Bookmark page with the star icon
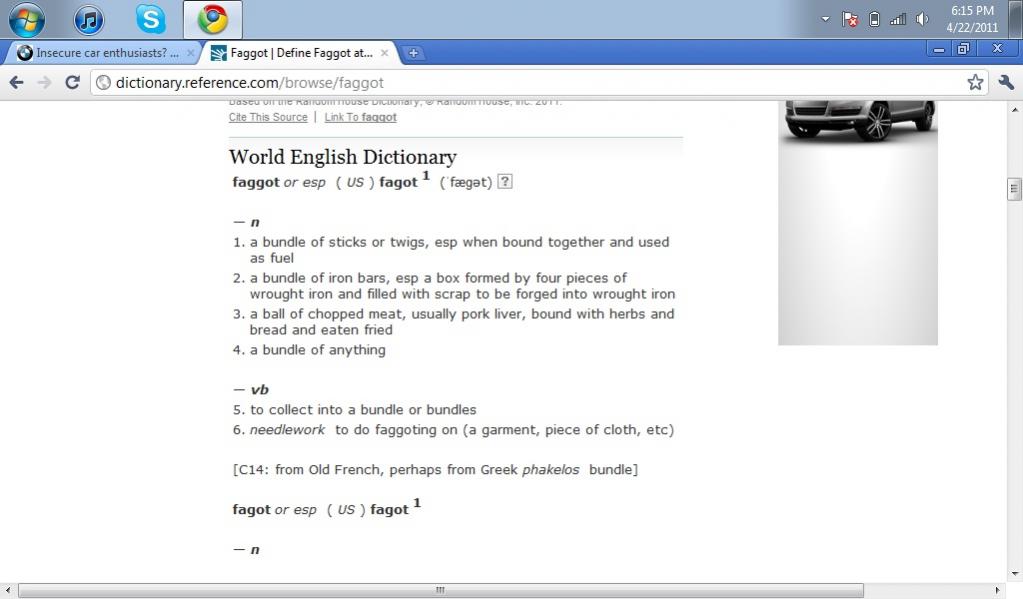 coord(975,83)
